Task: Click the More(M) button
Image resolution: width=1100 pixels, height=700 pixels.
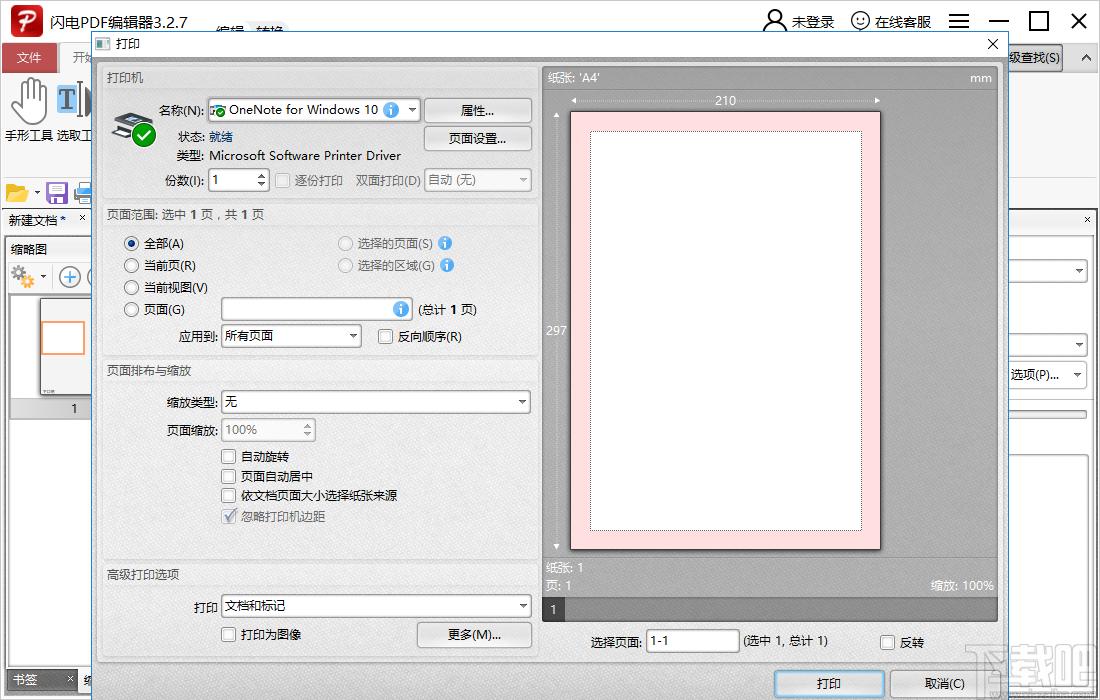Action: pos(474,635)
